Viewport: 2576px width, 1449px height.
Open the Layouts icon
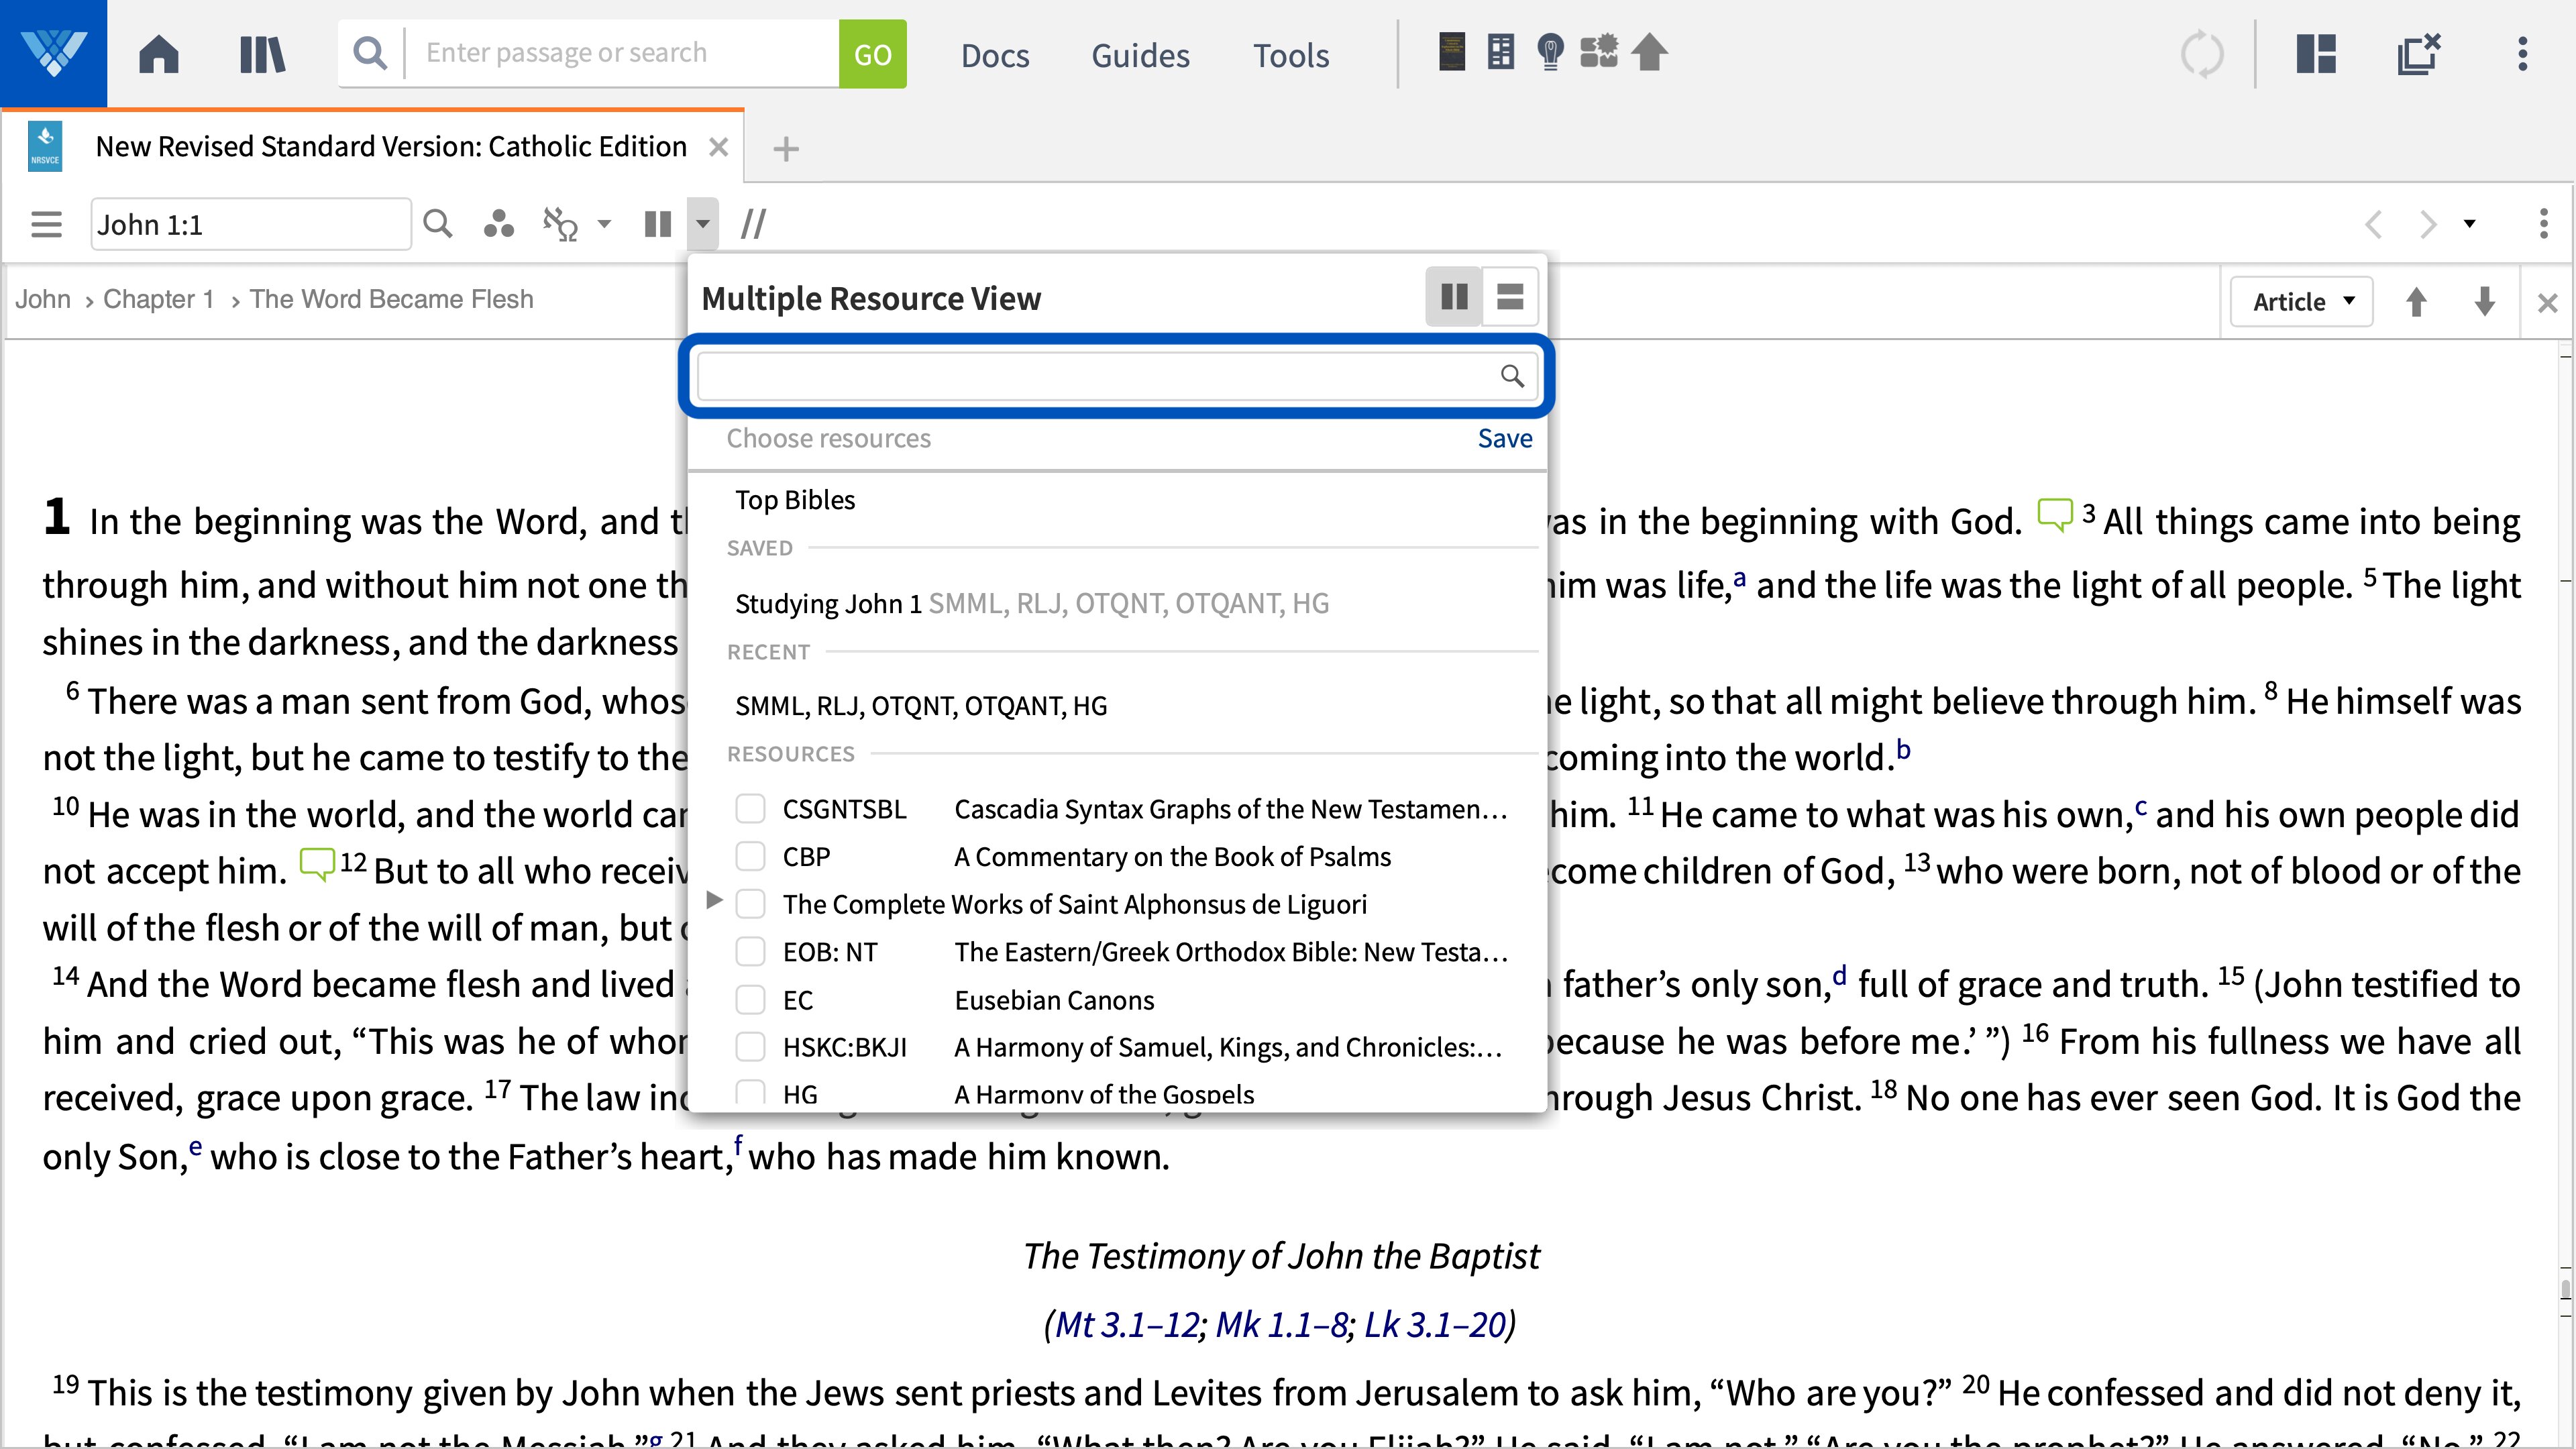pyautogui.click(x=2316, y=54)
